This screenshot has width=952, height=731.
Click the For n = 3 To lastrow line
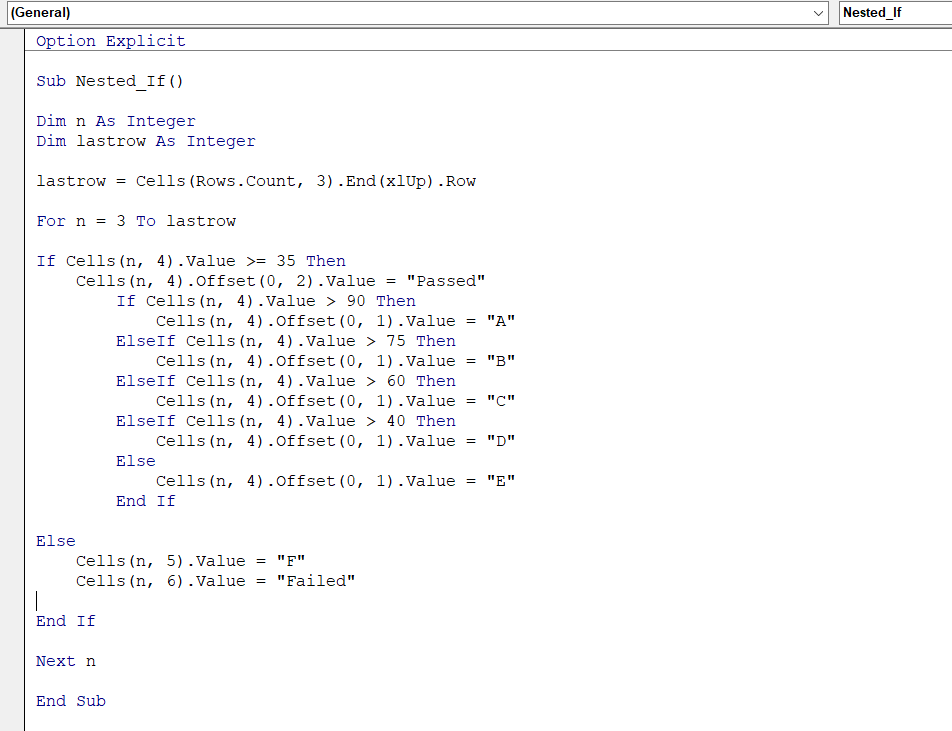(136, 221)
